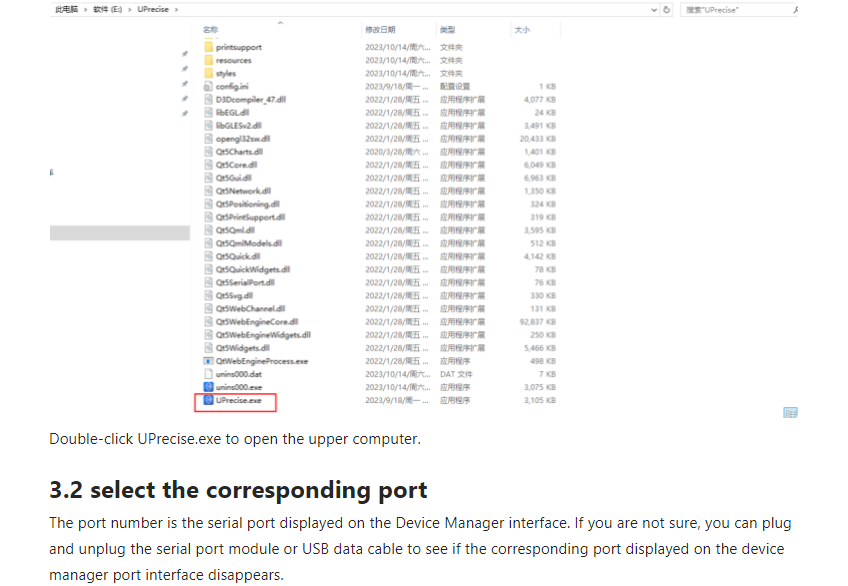848x586 pixels.
Task: Sort files by the 类型 column header
Action: tap(447, 30)
